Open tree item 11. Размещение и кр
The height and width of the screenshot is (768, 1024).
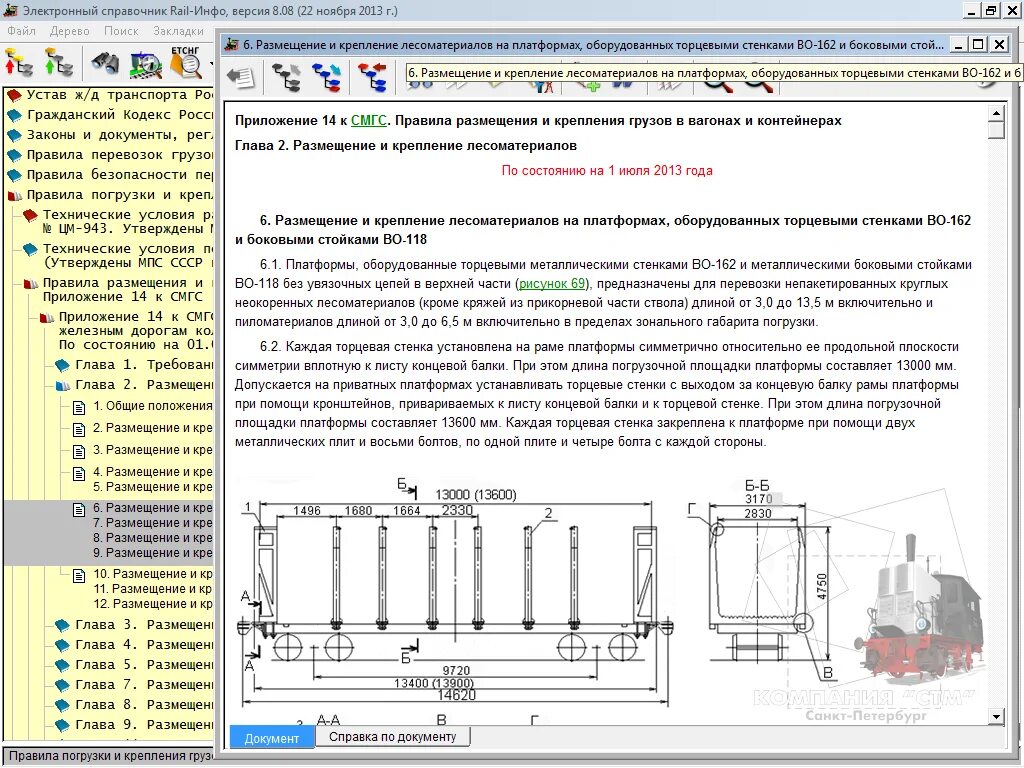(153, 588)
